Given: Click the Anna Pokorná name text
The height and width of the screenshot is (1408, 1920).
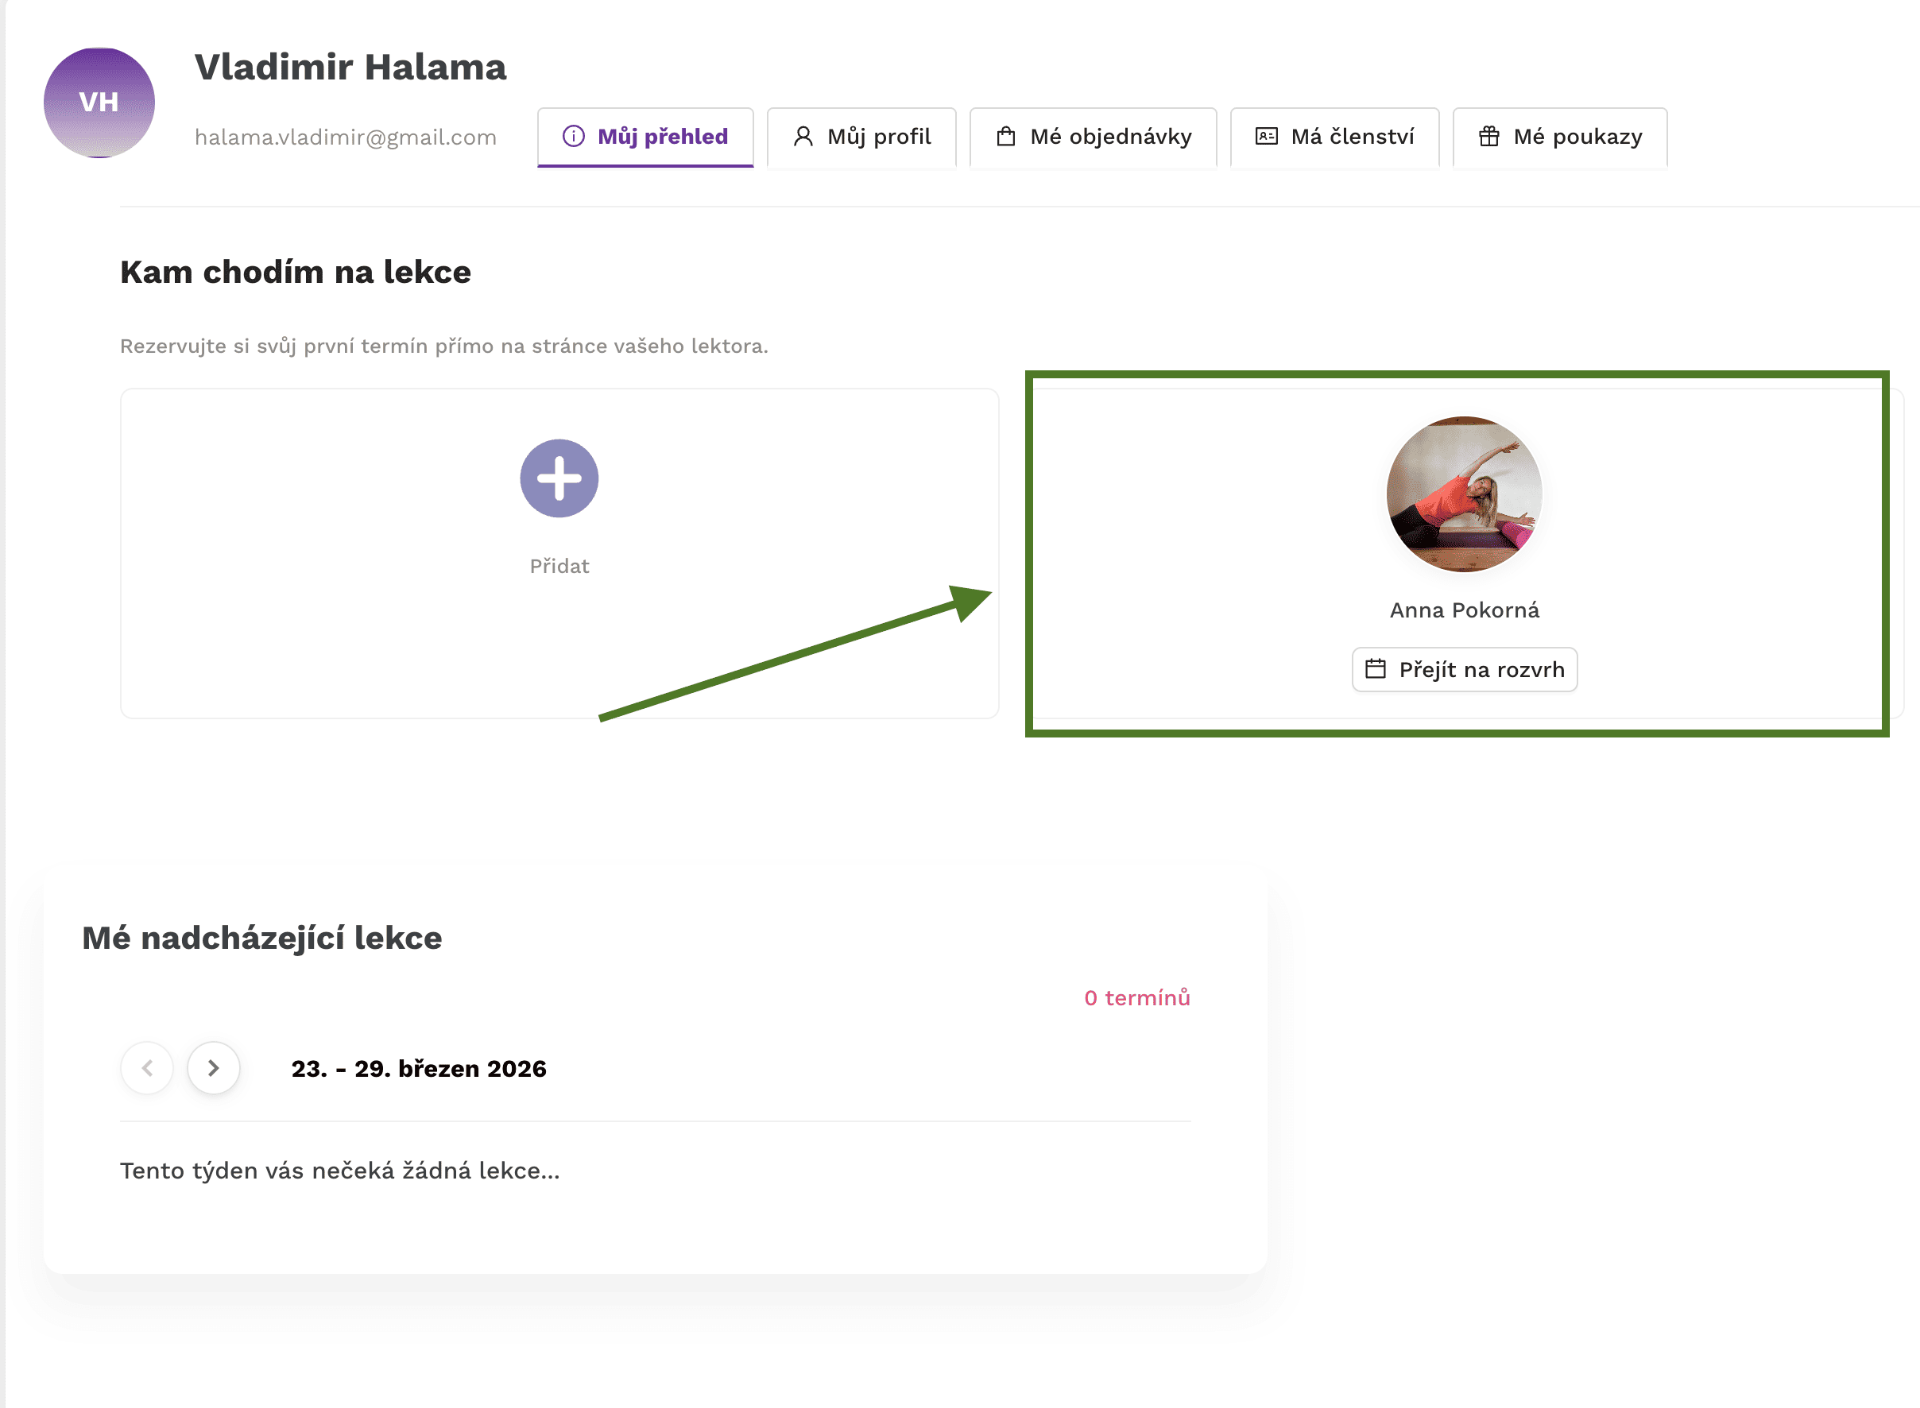Looking at the screenshot, I should [1464, 610].
